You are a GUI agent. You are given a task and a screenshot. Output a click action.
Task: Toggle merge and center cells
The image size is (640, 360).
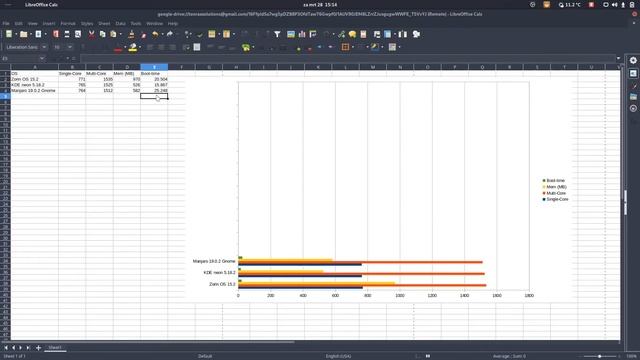[x=197, y=47]
